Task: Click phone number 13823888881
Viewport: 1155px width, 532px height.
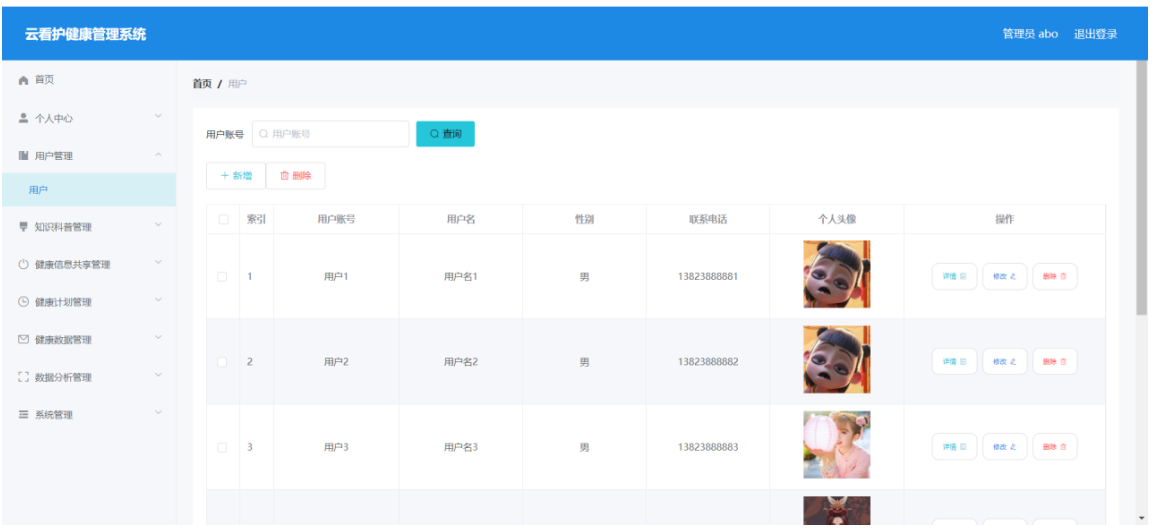Action: (708, 277)
